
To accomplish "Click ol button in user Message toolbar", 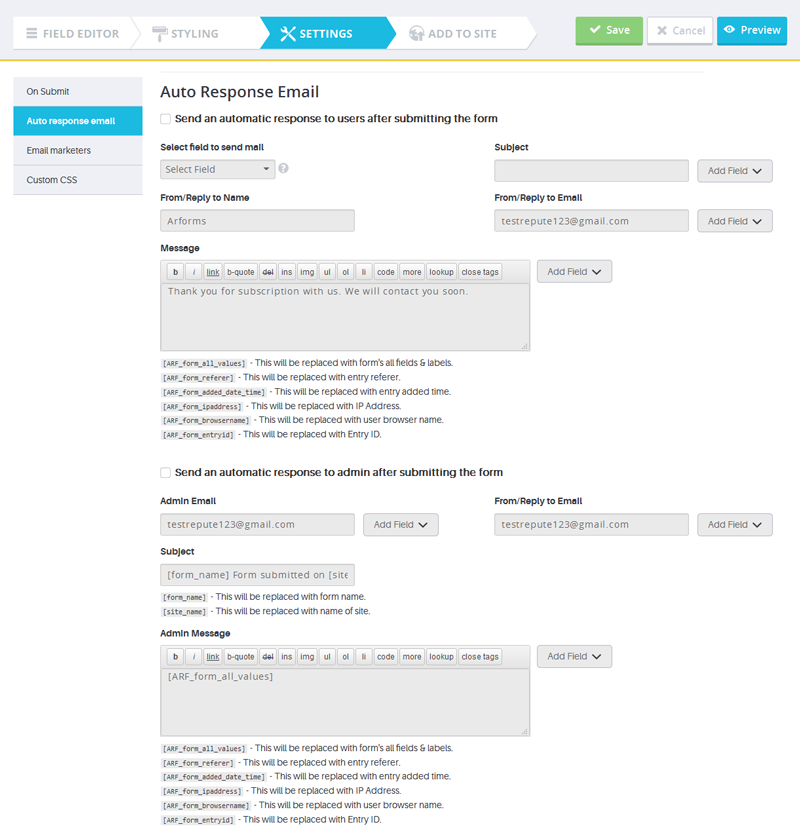I will point(345,272).
